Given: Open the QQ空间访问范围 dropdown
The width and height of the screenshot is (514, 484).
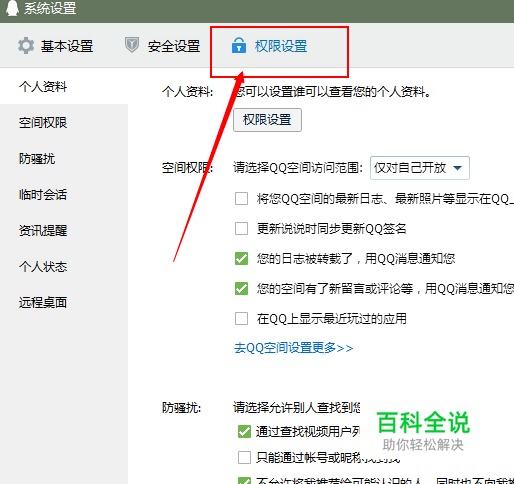Looking at the screenshot, I should [420, 168].
